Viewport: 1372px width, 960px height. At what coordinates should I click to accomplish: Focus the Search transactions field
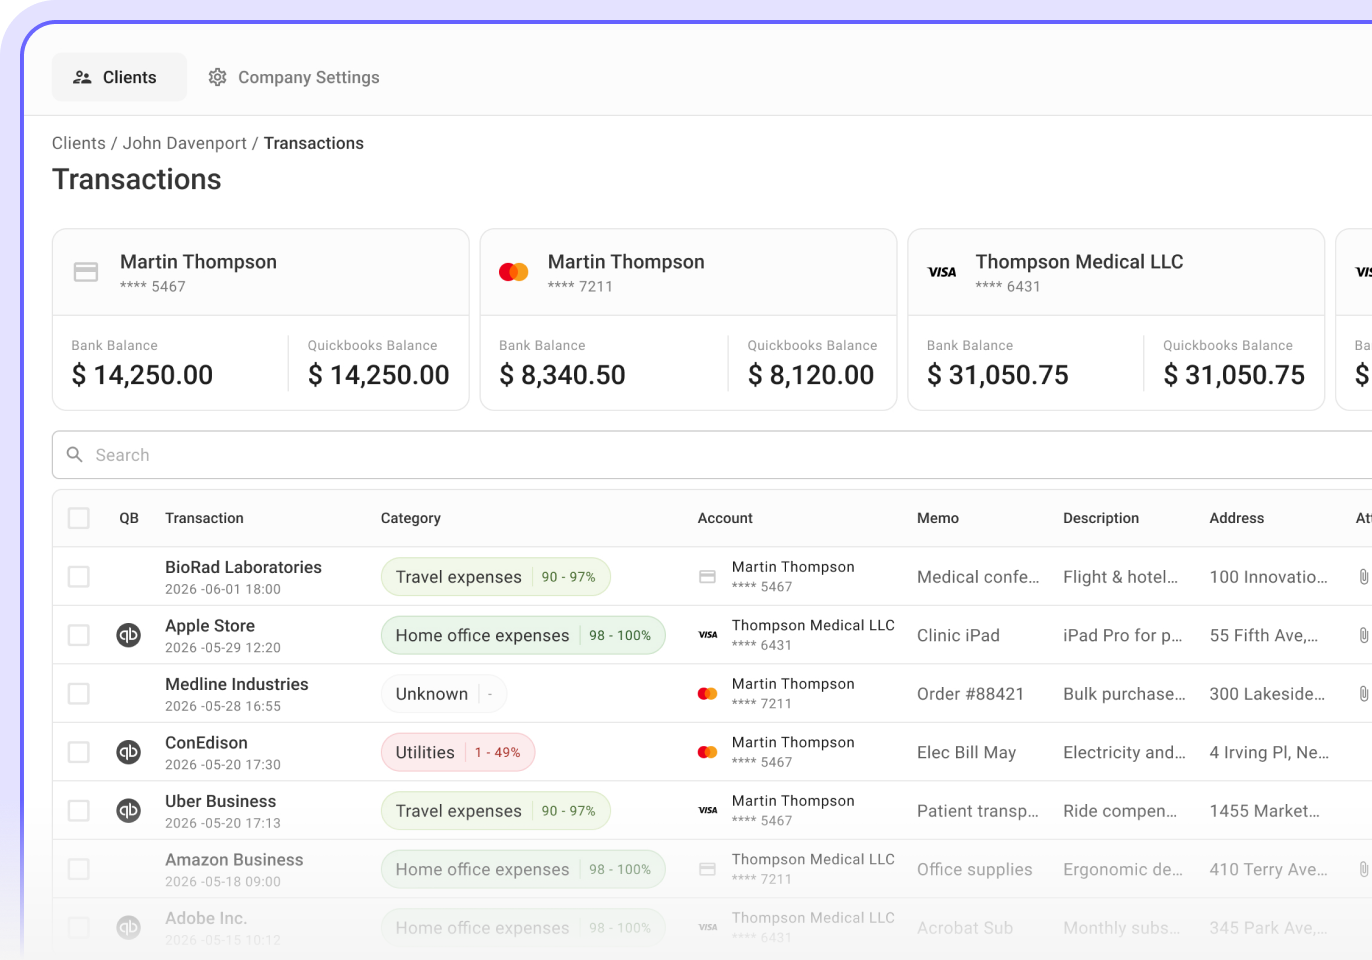(712, 455)
